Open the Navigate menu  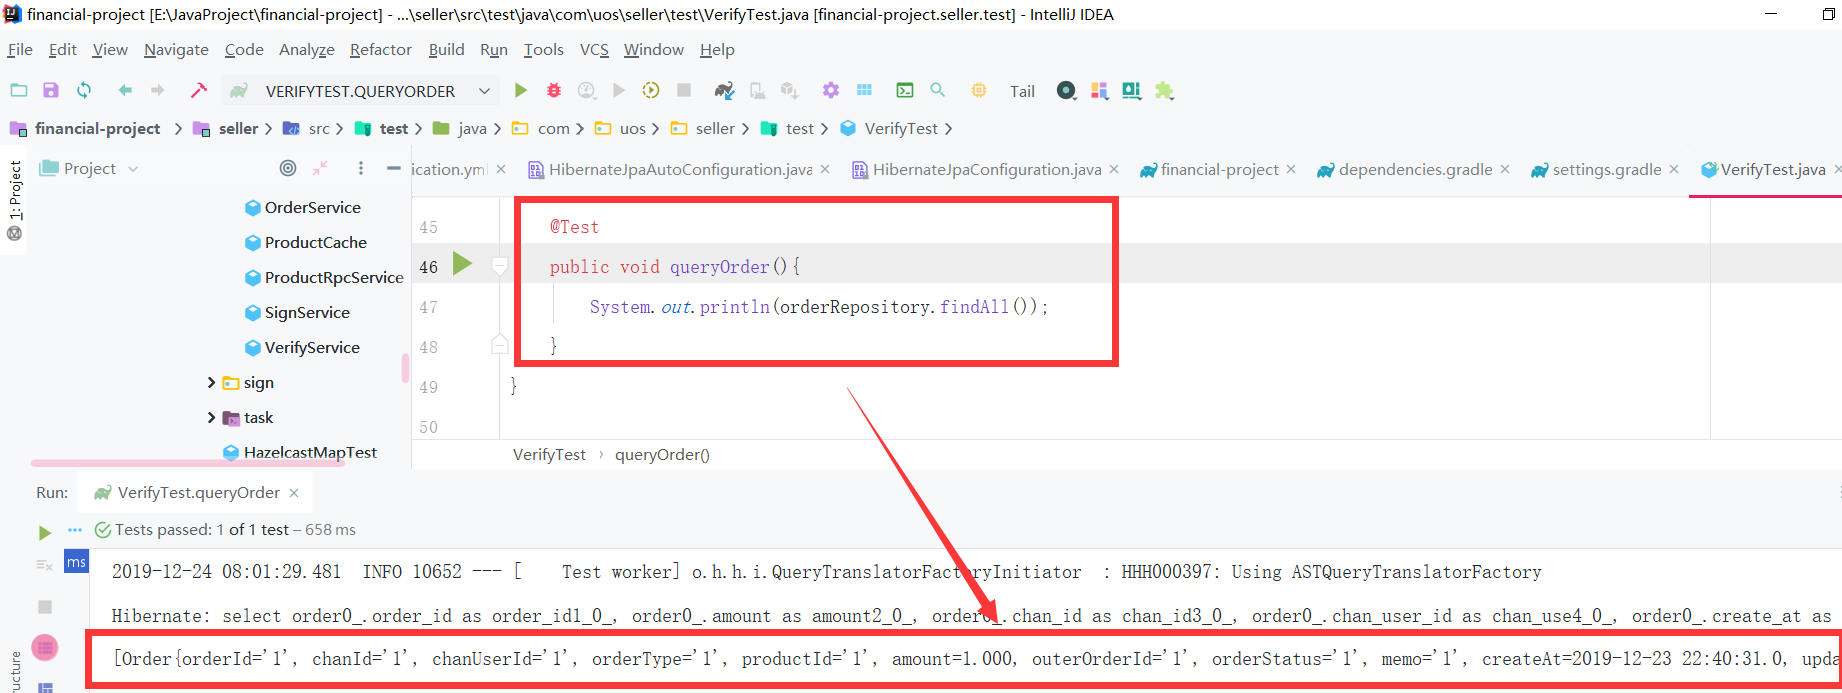click(x=176, y=49)
